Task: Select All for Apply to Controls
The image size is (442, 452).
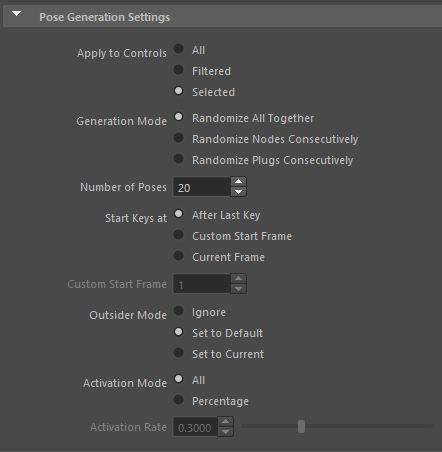Action: pyautogui.click(x=179, y=49)
